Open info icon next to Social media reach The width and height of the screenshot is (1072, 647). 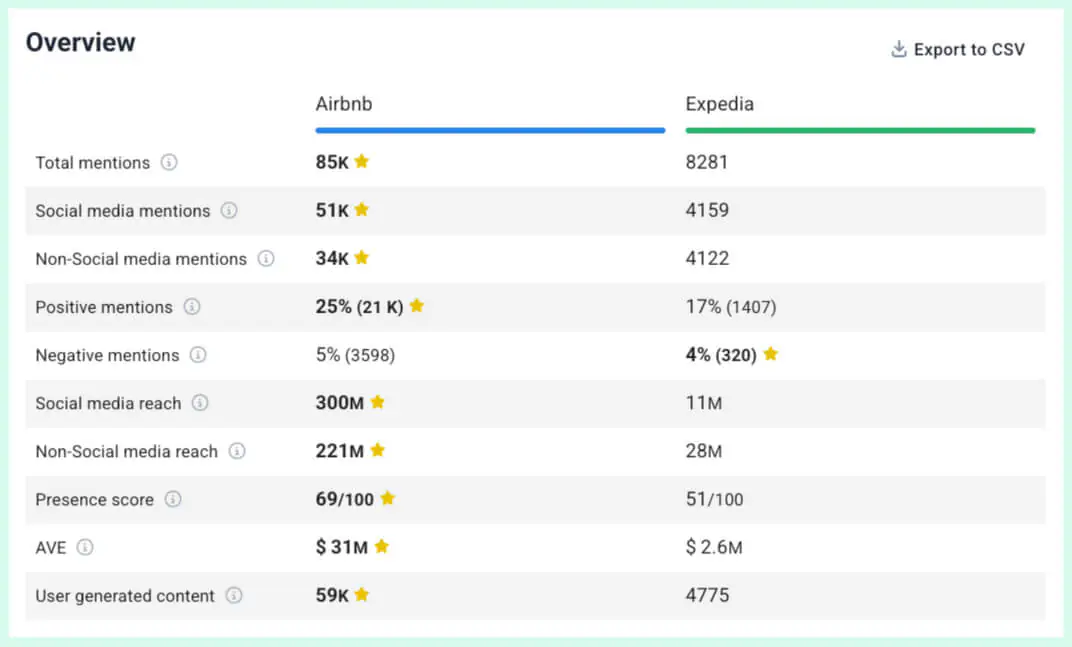(200, 403)
